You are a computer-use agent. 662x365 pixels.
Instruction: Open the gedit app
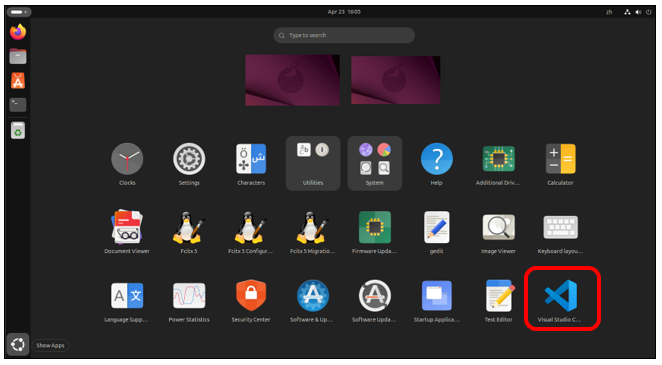(x=437, y=232)
